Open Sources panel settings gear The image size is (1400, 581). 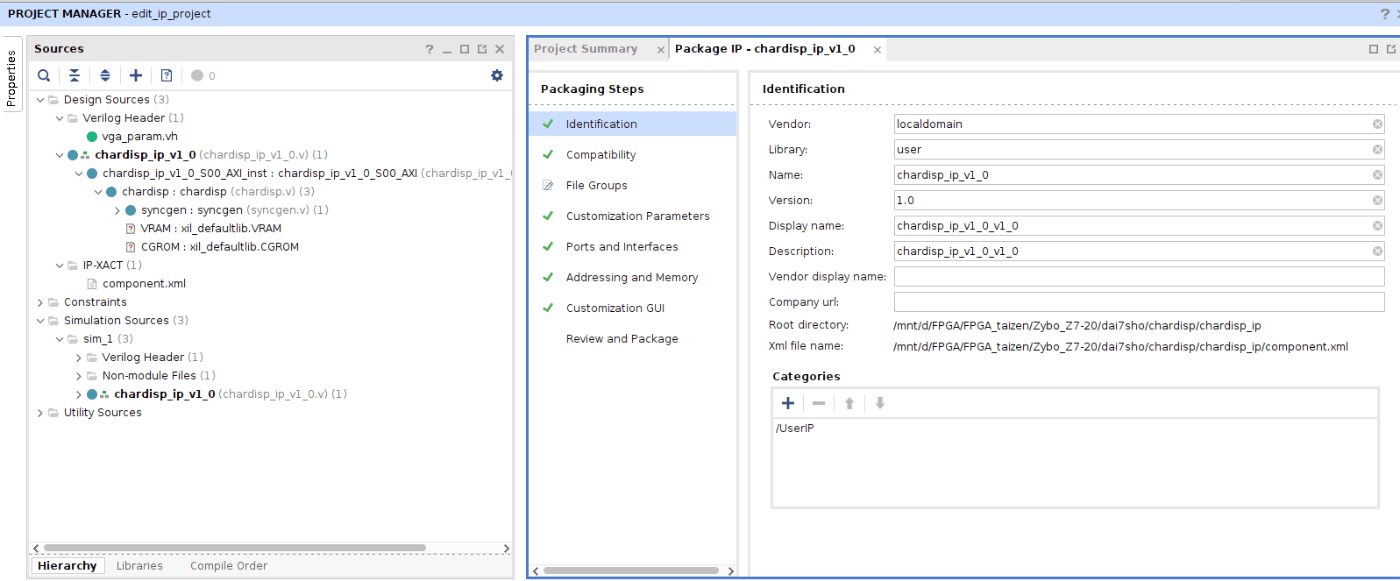(497, 75)
